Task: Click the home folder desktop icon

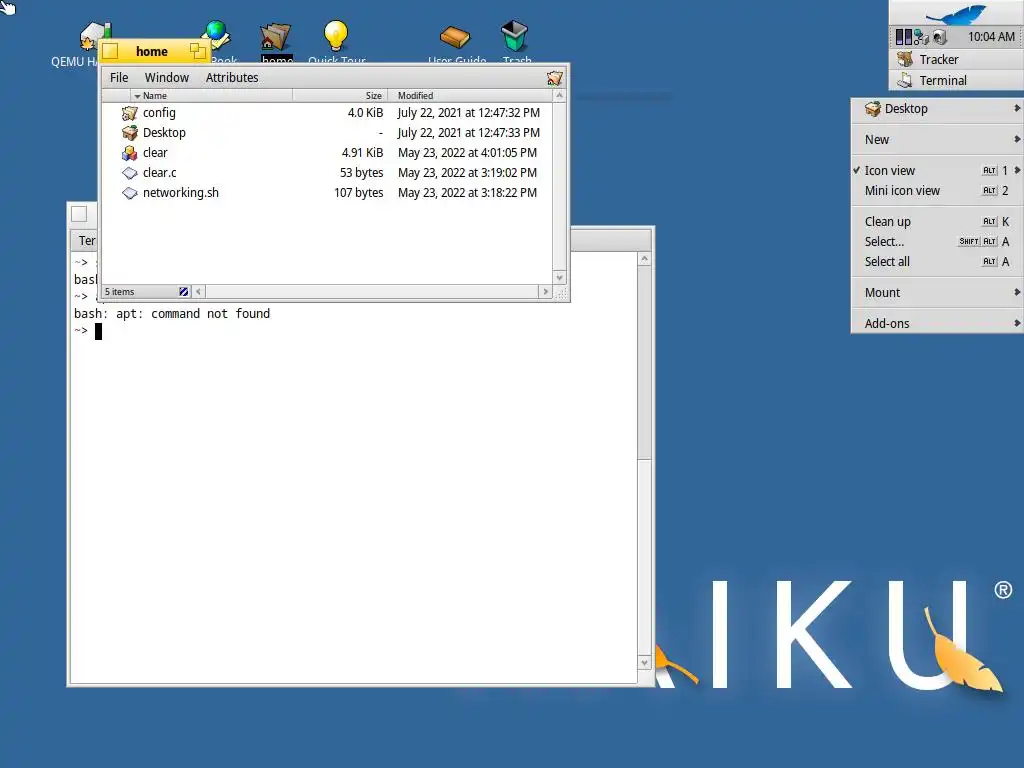Action: click(x=275, y=37)
